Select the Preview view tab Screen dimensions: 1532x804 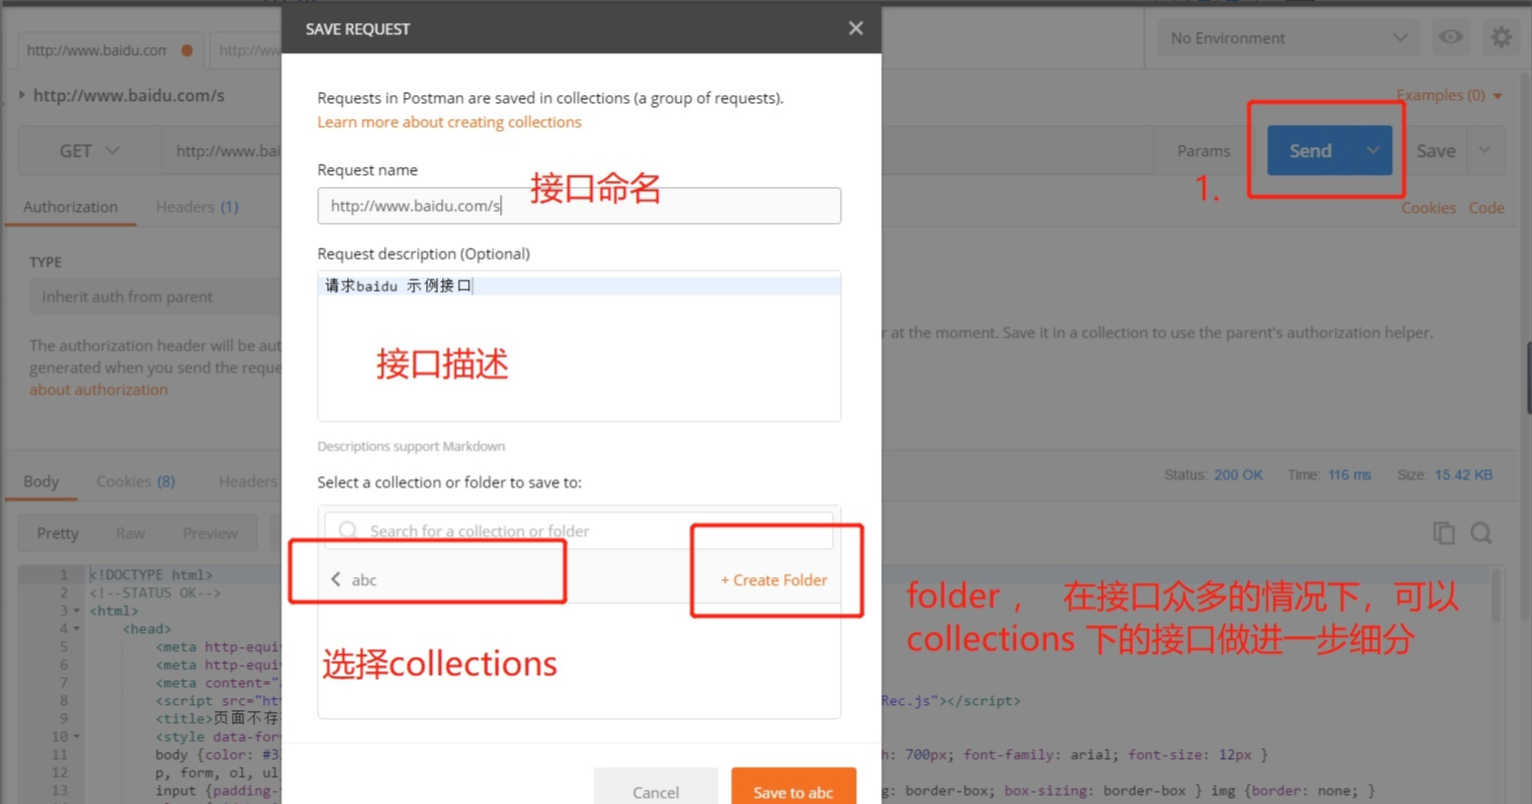point(210,533)
